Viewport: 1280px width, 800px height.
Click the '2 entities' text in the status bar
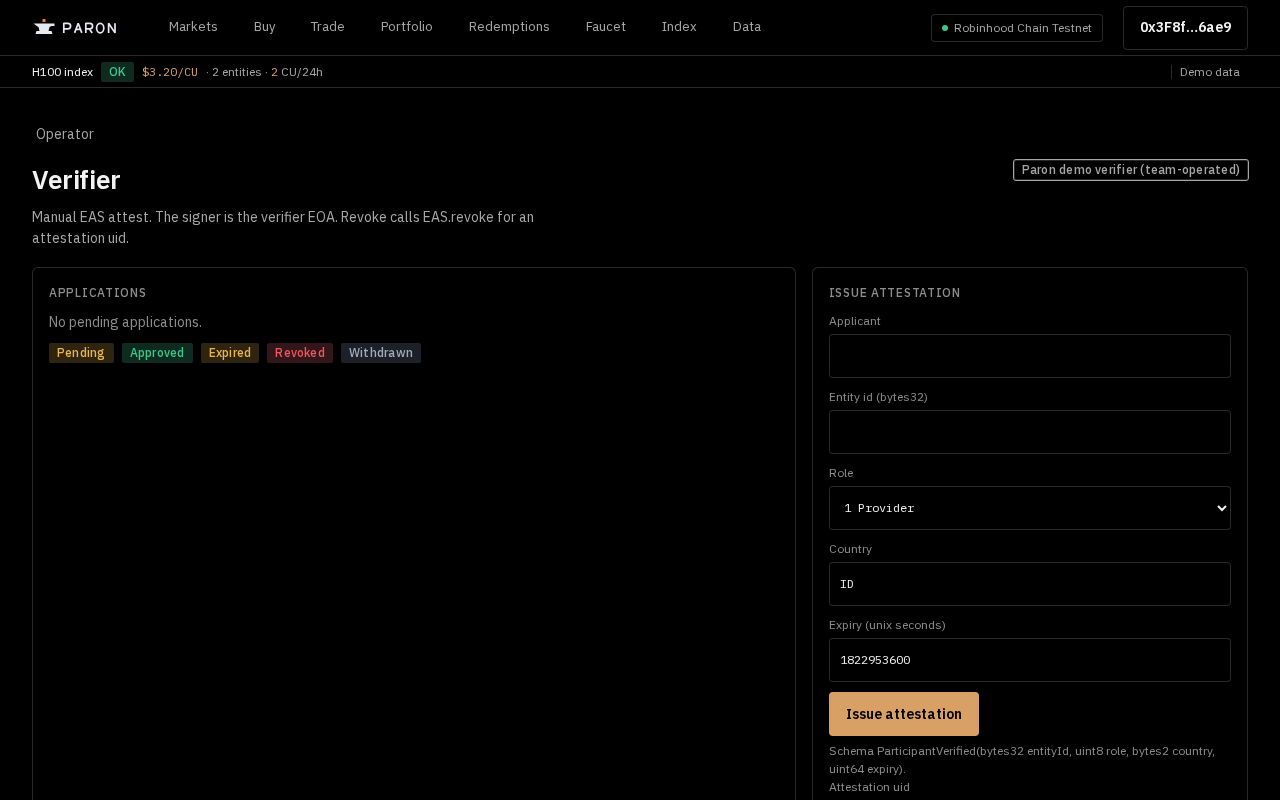pyautogui.click(x=236, y=72)
